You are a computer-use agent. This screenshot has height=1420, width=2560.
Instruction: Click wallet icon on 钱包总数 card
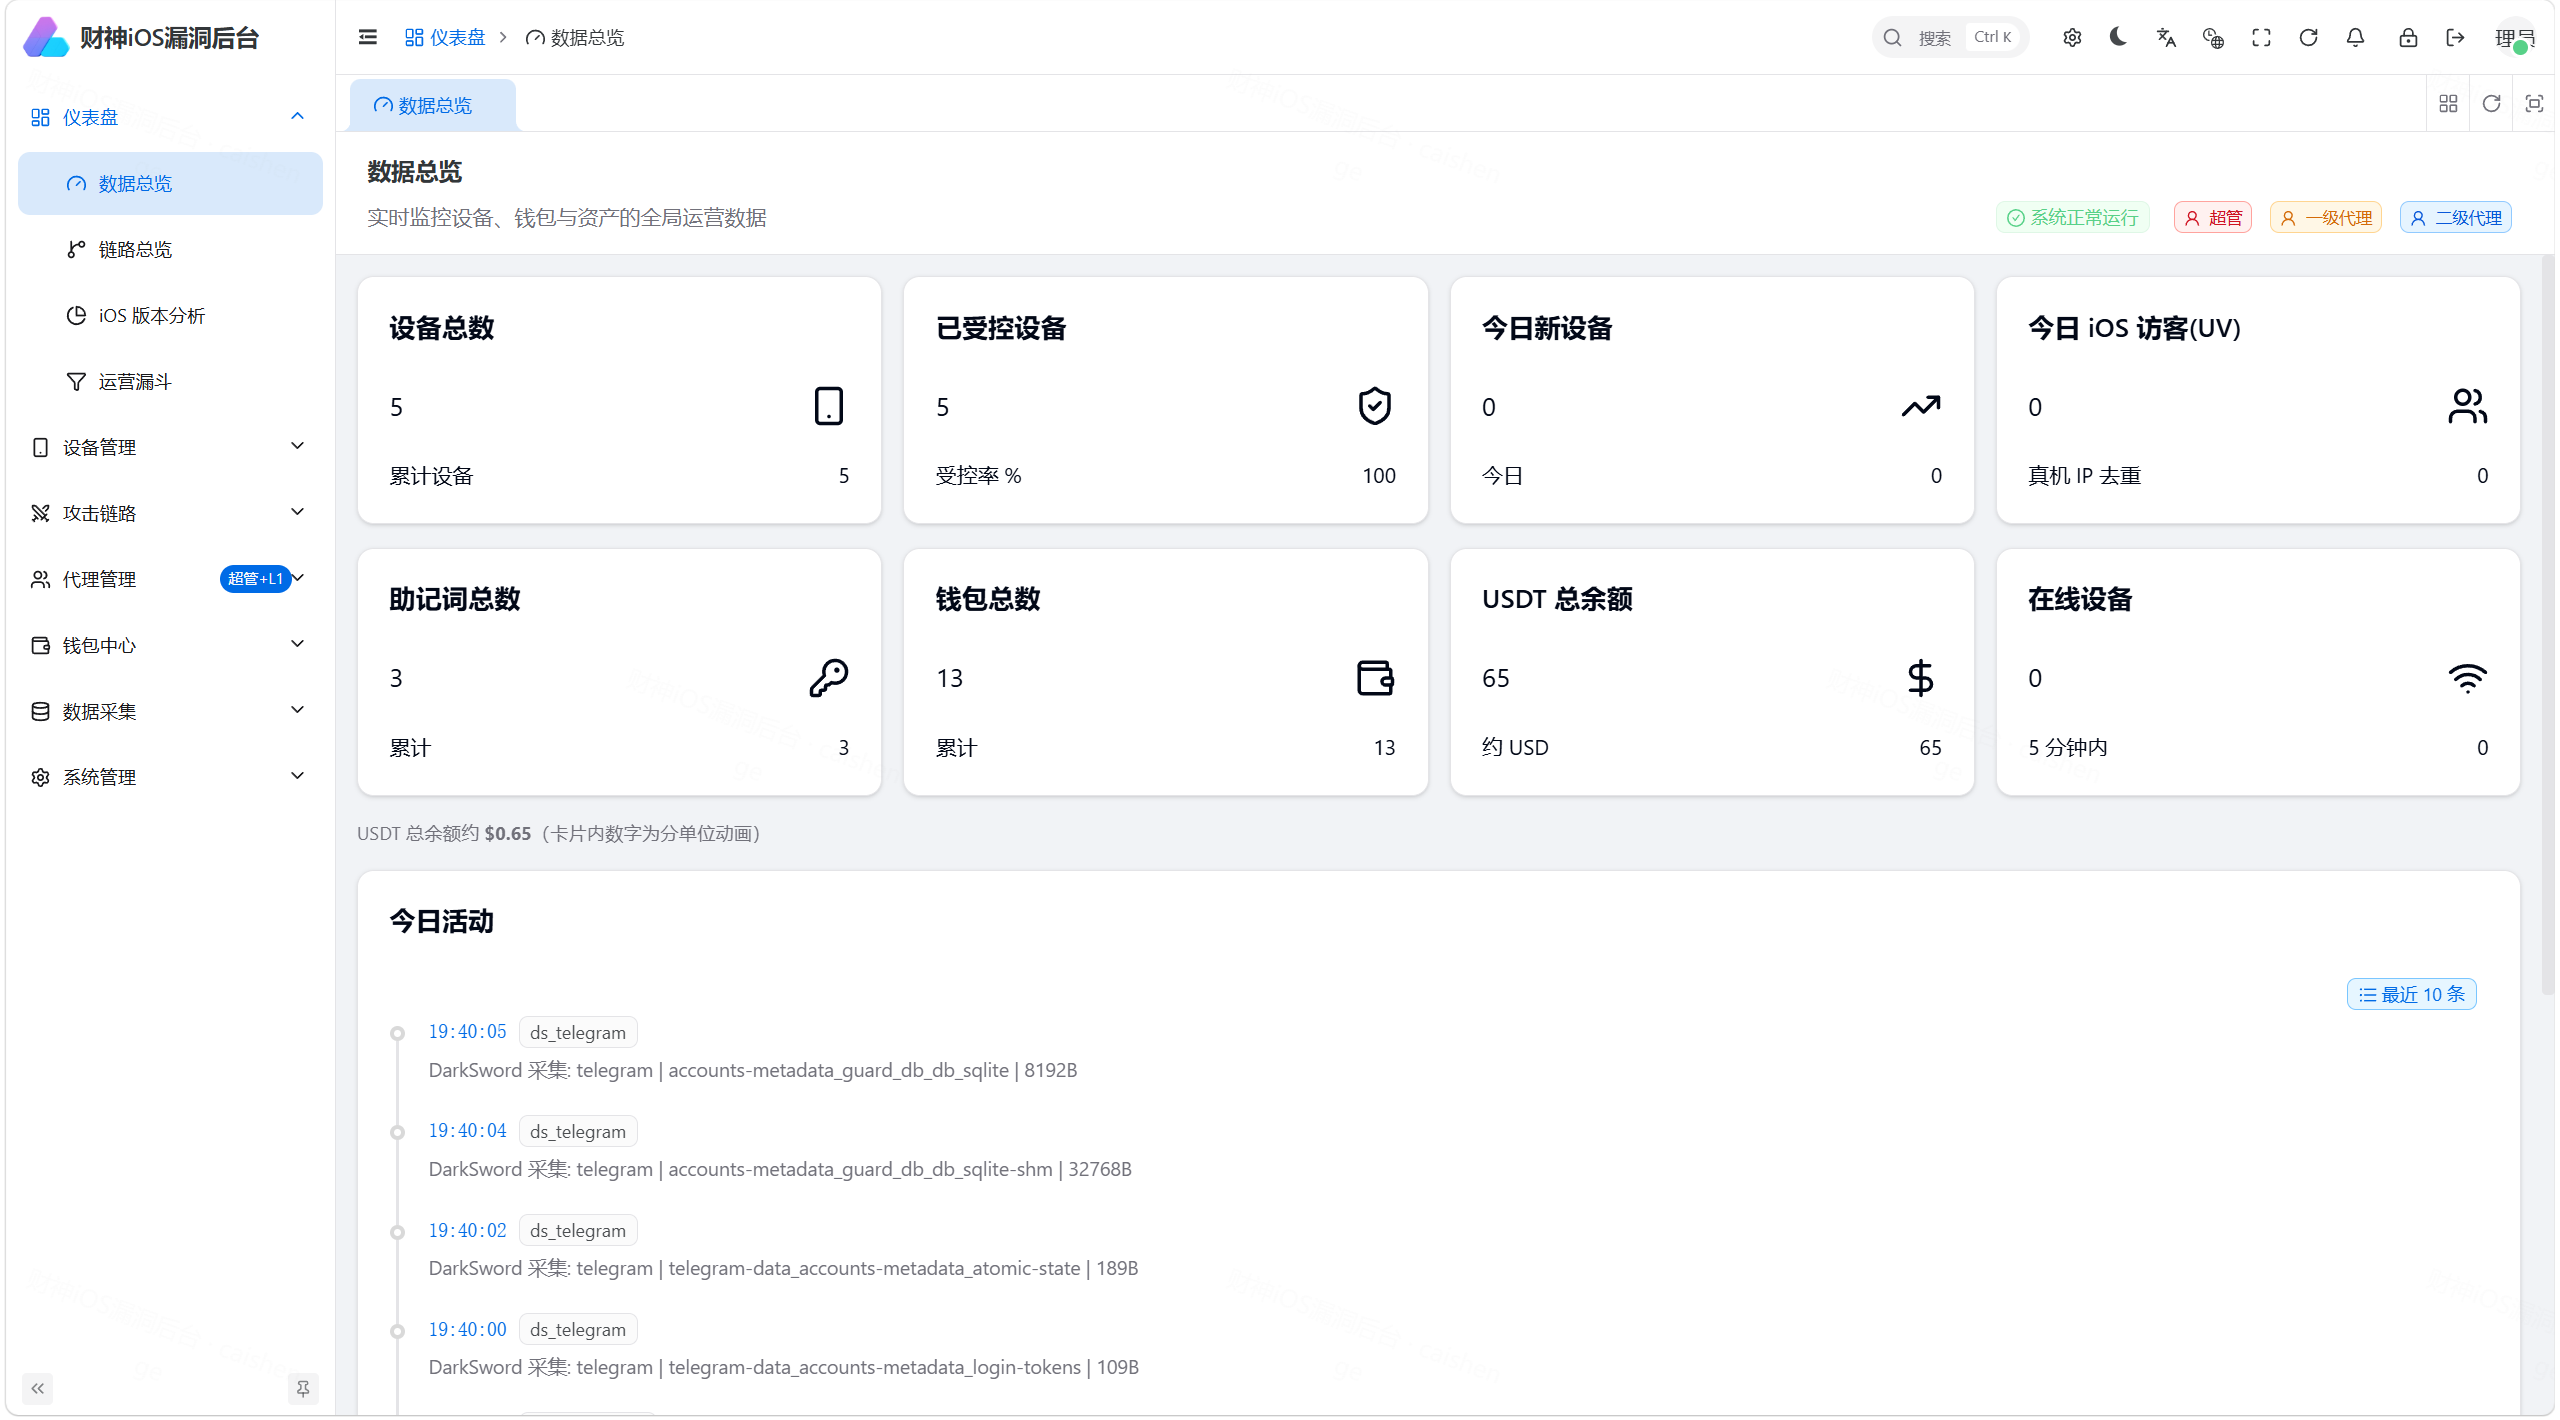pos(1375,677)
